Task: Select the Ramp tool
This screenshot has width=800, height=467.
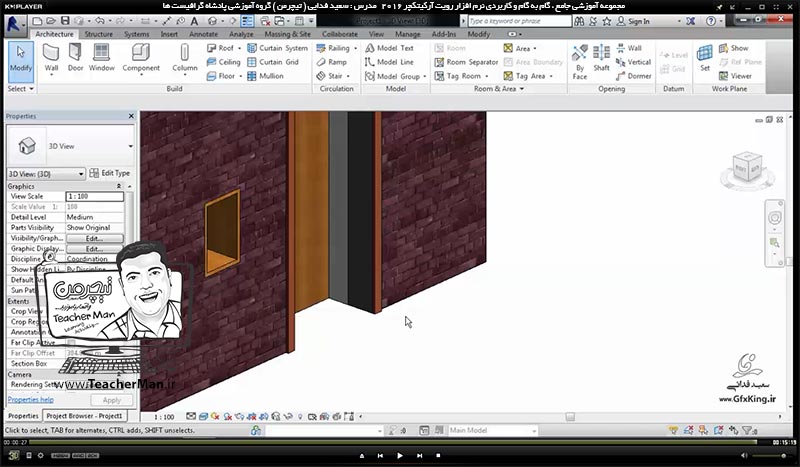Action: [x=331, y=62]
